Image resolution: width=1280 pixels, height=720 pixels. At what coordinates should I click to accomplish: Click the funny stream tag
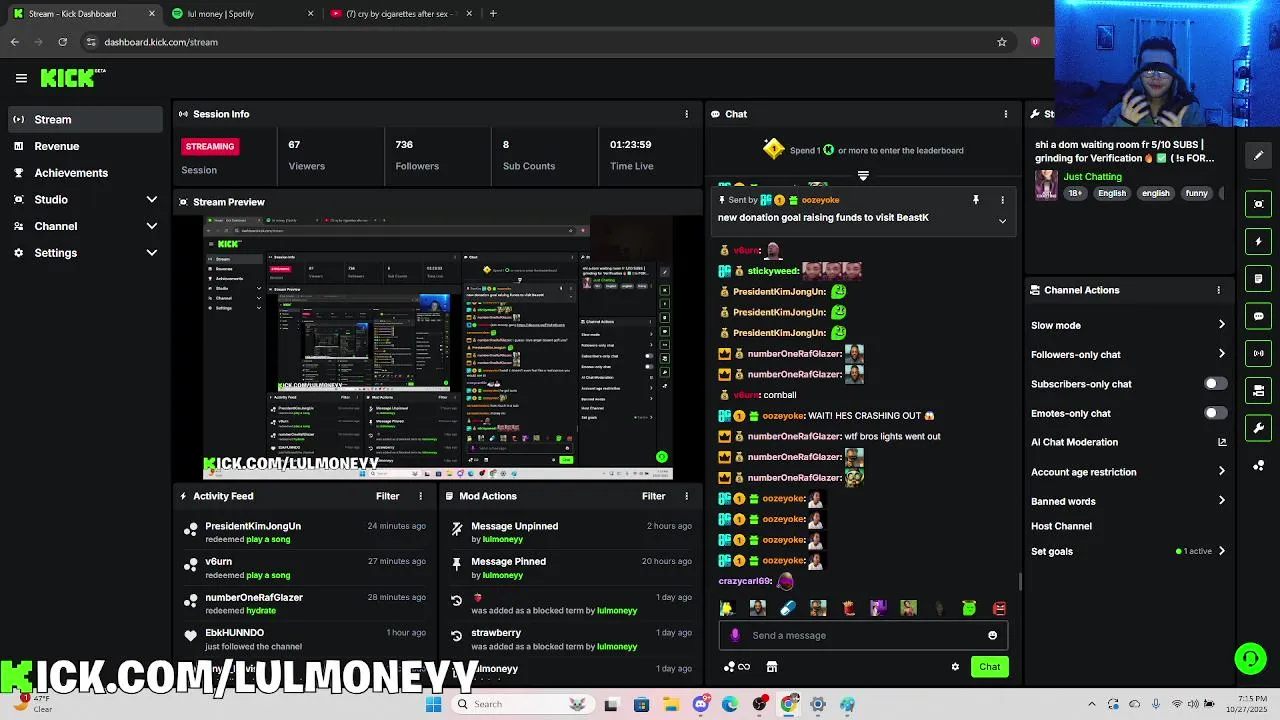pyautogui.click(x=1196, y=193)
